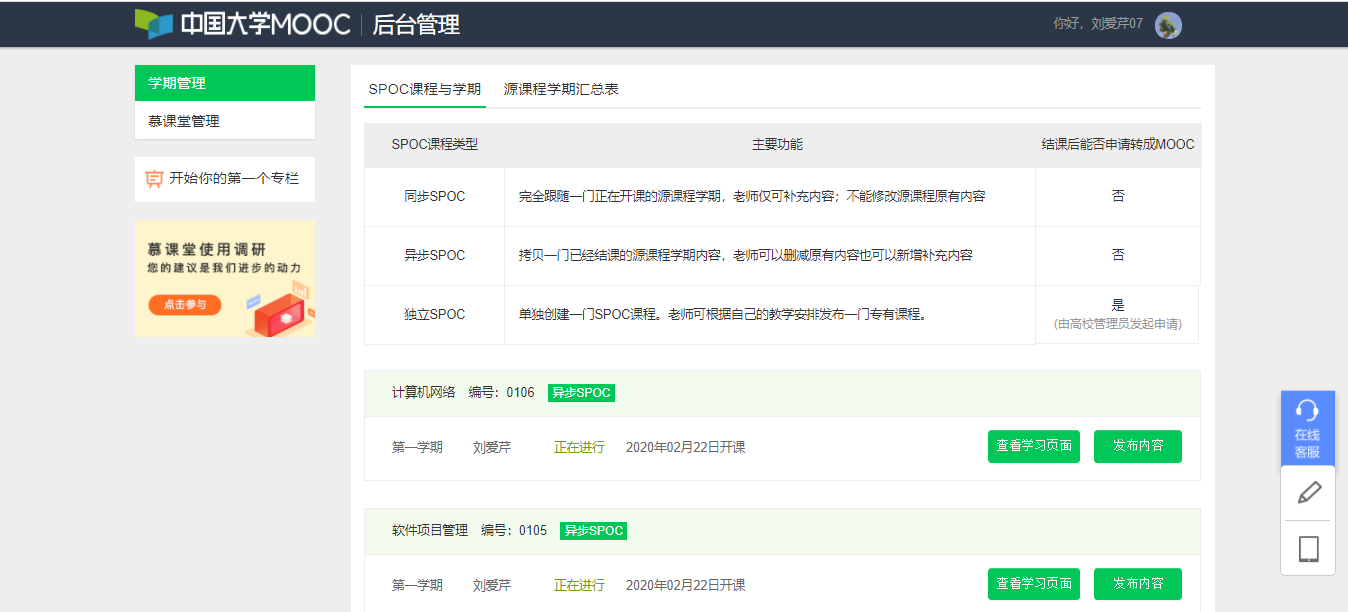Open 在线客服 headset support widget
The image size is (1348, 612).
click(1307, 428)
